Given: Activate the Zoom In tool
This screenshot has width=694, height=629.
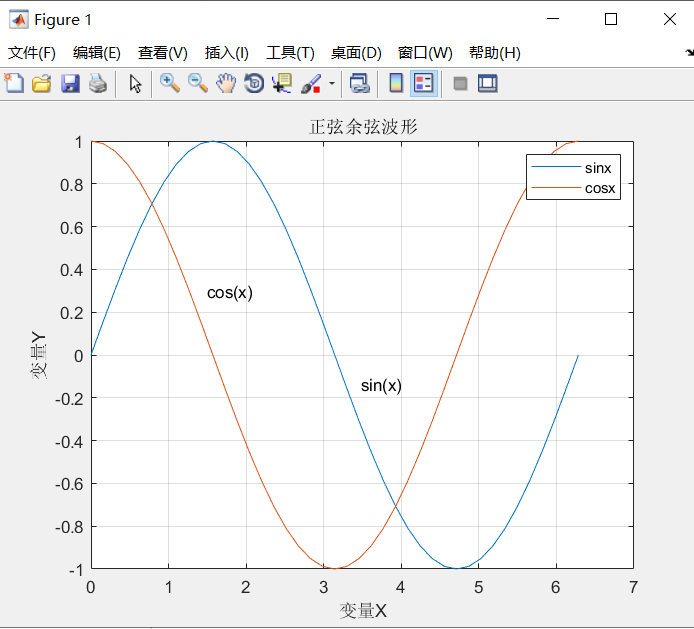Looking at the screenshot, I should [x=170, y=83].
